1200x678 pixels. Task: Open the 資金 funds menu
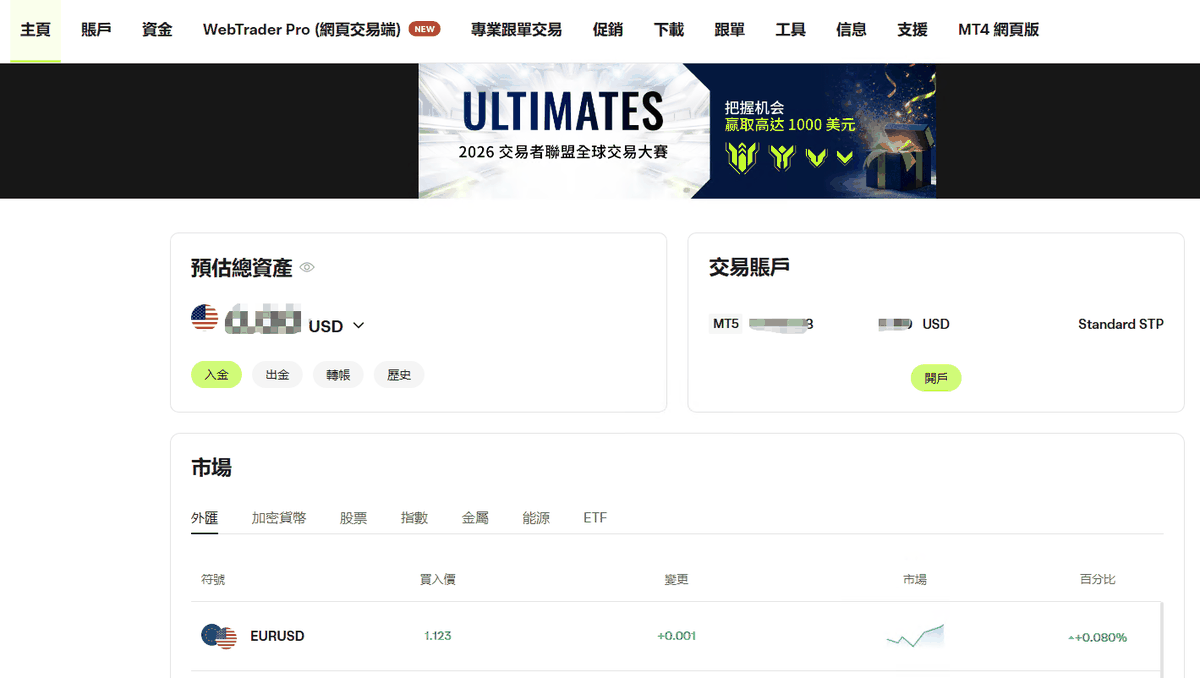157,30
